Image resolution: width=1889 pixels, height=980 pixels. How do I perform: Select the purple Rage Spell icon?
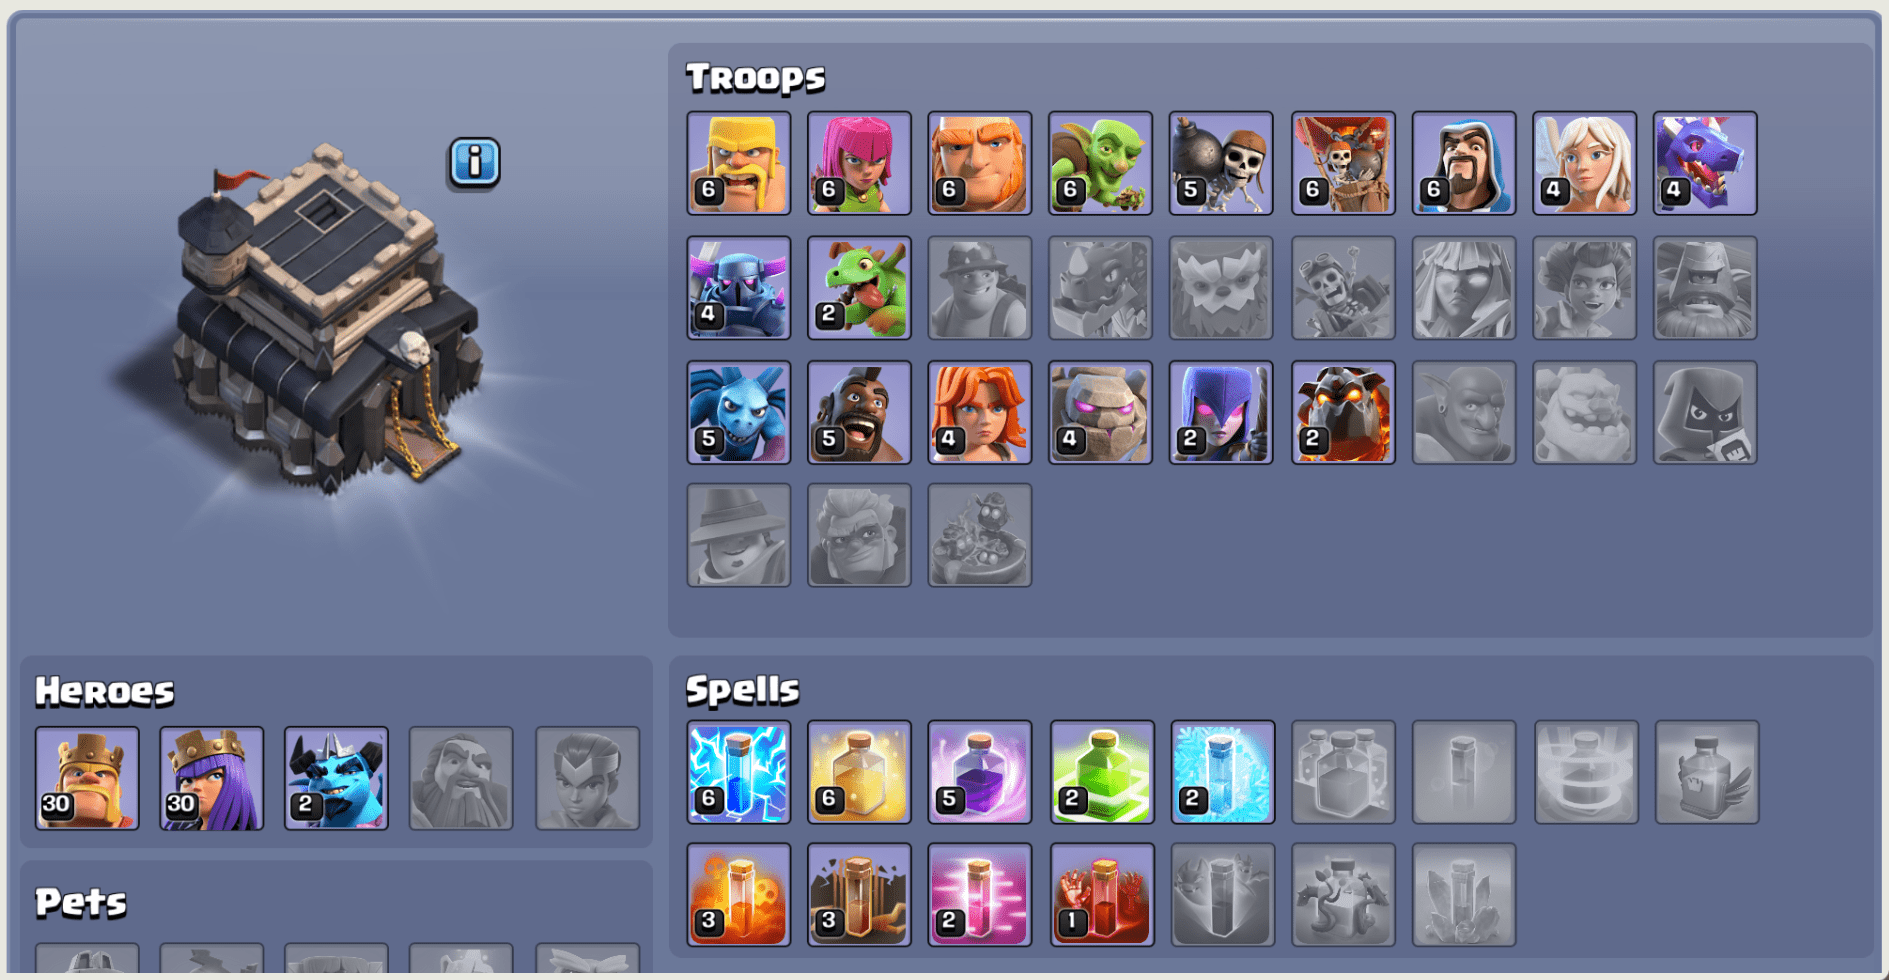(979, 772)
